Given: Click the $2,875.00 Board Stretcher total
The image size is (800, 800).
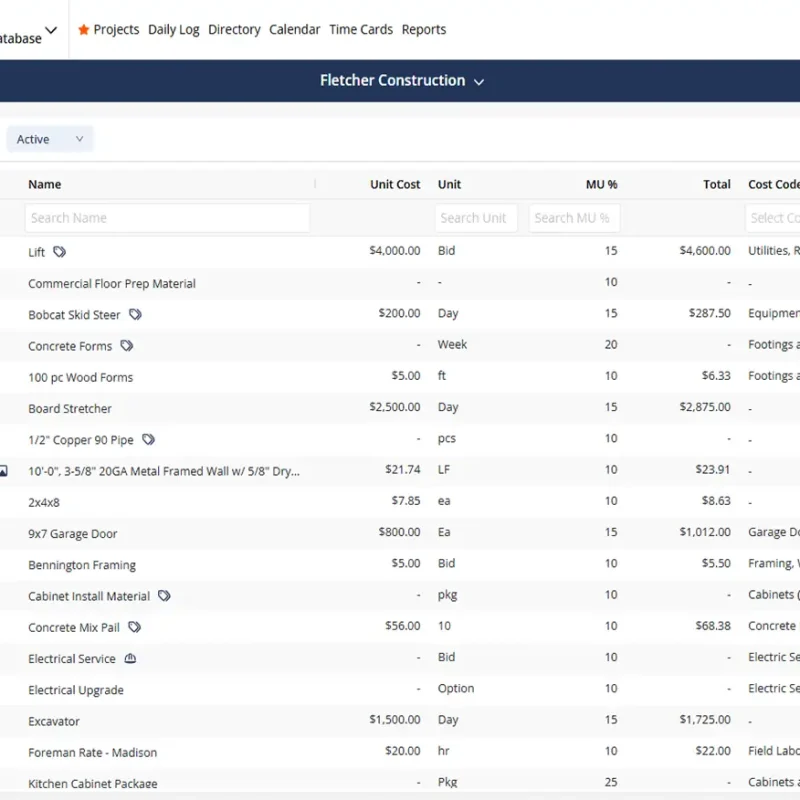Looking at the screenshot, I should click(705, 407).
